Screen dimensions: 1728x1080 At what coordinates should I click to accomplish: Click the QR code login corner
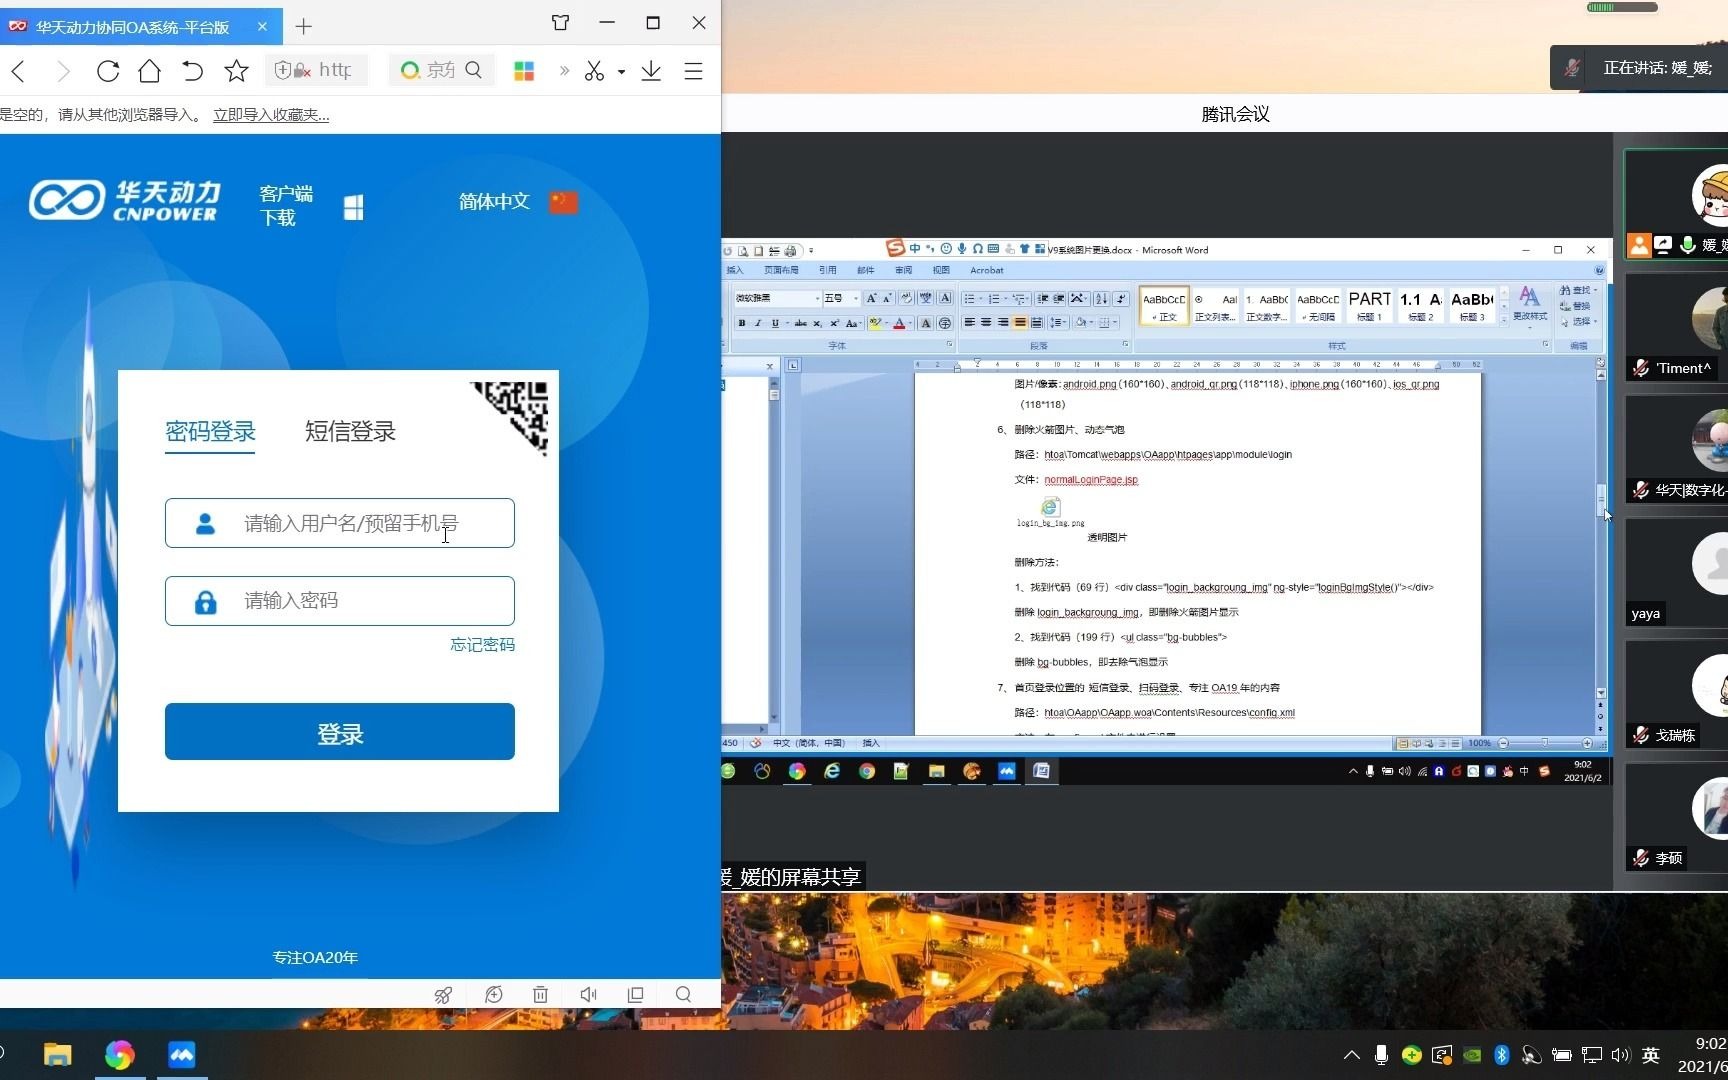(x=519, y=410)
